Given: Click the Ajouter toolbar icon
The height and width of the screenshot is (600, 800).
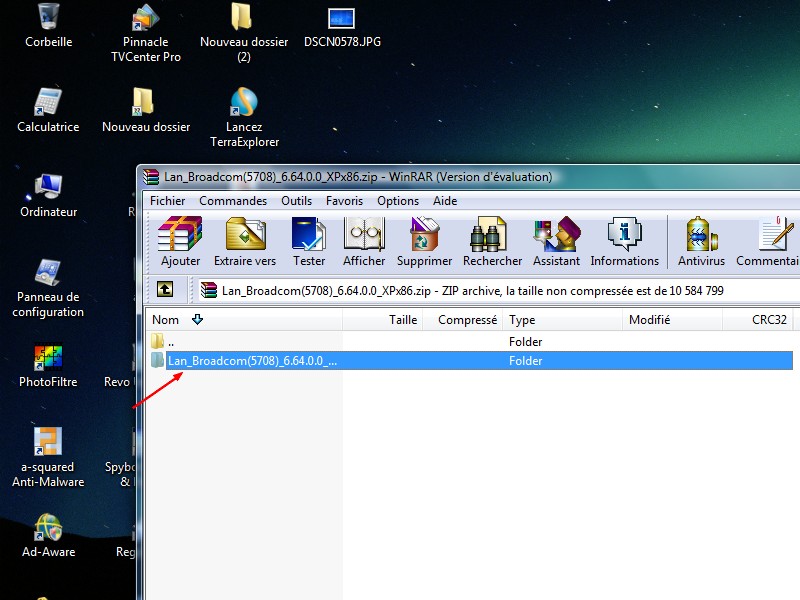Looking at the screenshot, I should pyautogui.click(x=180, y=242).
